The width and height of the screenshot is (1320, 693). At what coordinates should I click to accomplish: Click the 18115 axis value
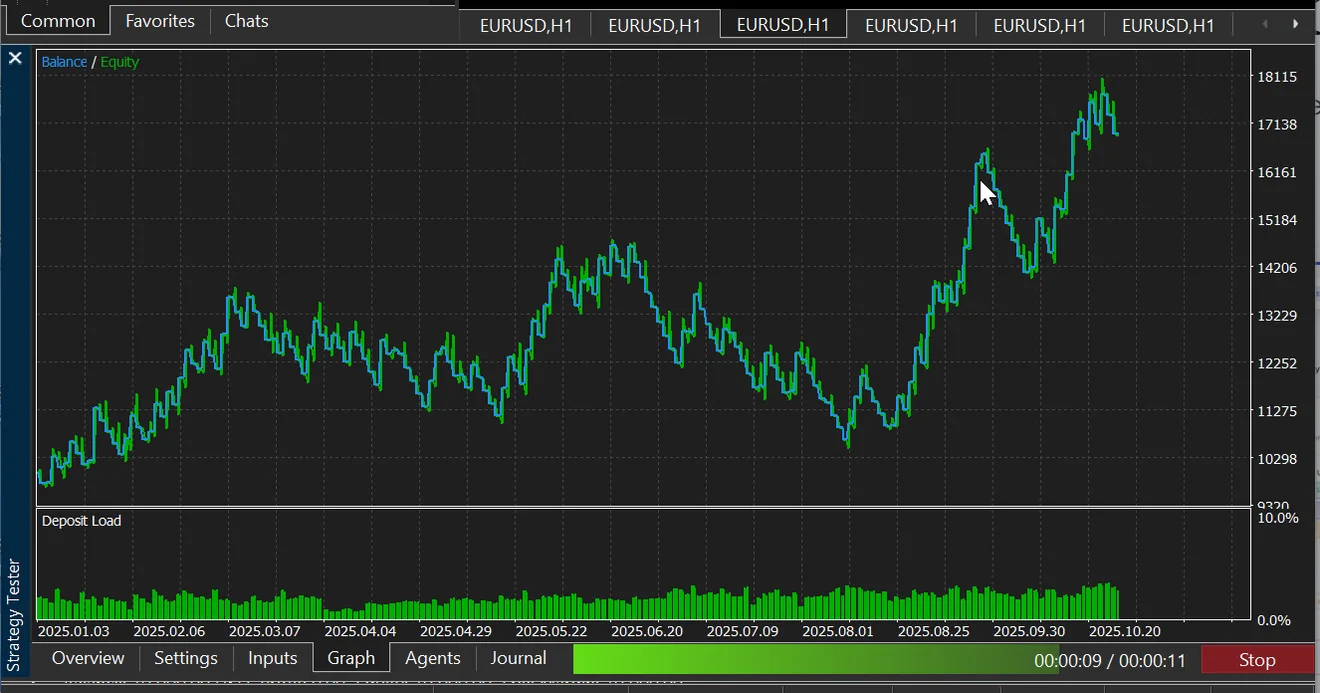[x=1276, y=77]
